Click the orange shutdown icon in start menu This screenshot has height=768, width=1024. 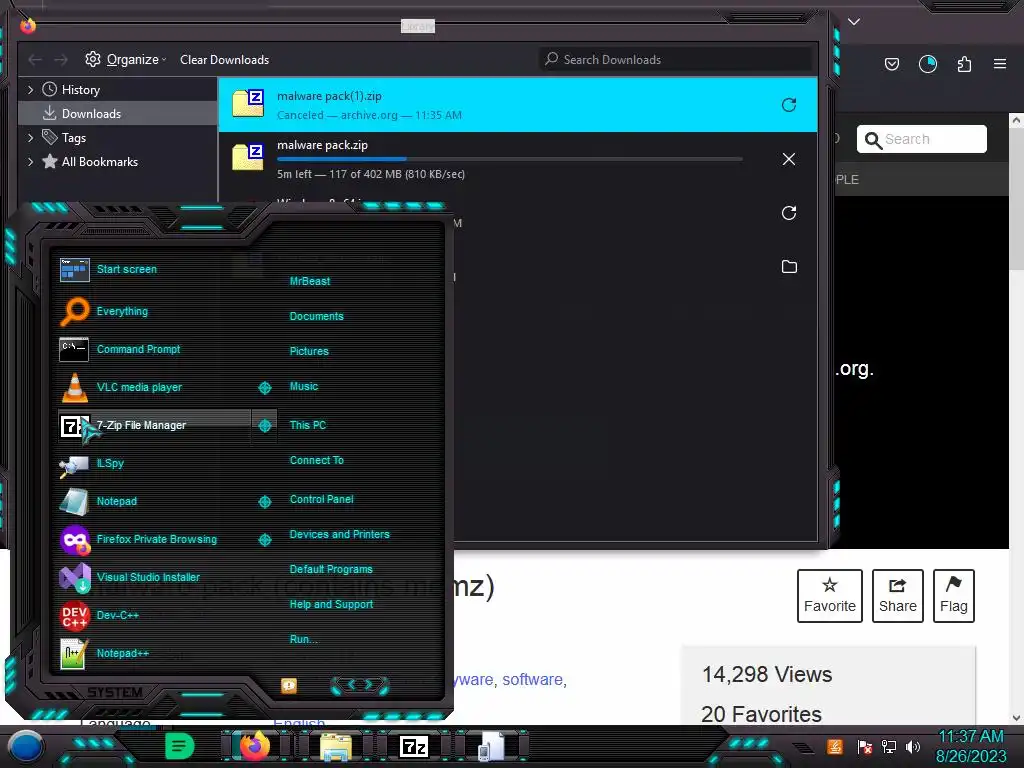click(x=289, y=685)
